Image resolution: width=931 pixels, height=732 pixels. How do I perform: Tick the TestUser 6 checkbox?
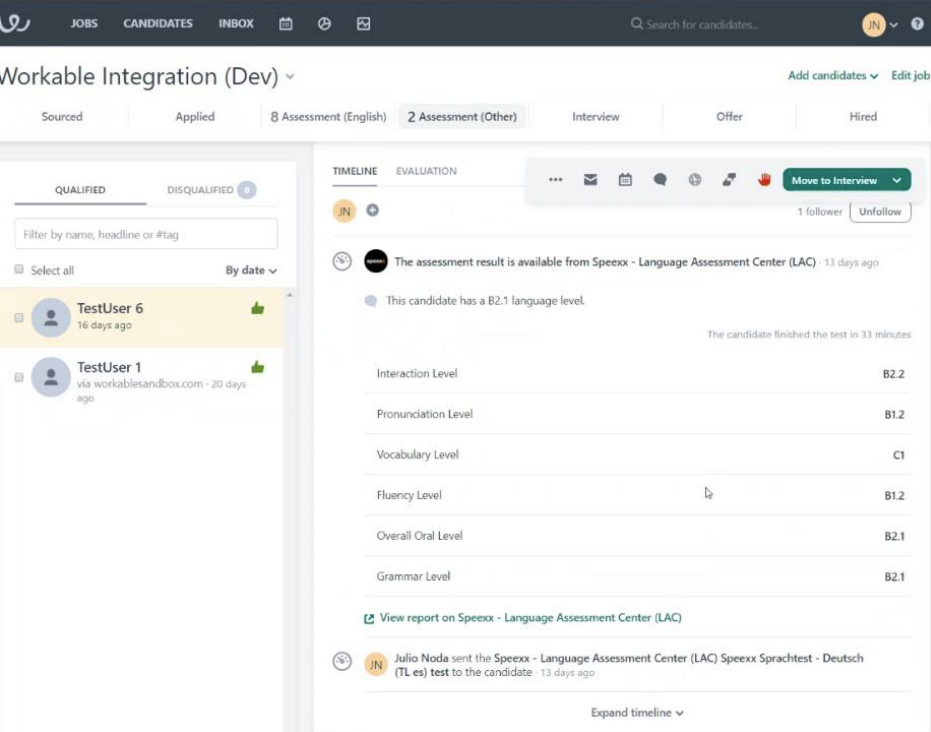click(x=19, y=318)
